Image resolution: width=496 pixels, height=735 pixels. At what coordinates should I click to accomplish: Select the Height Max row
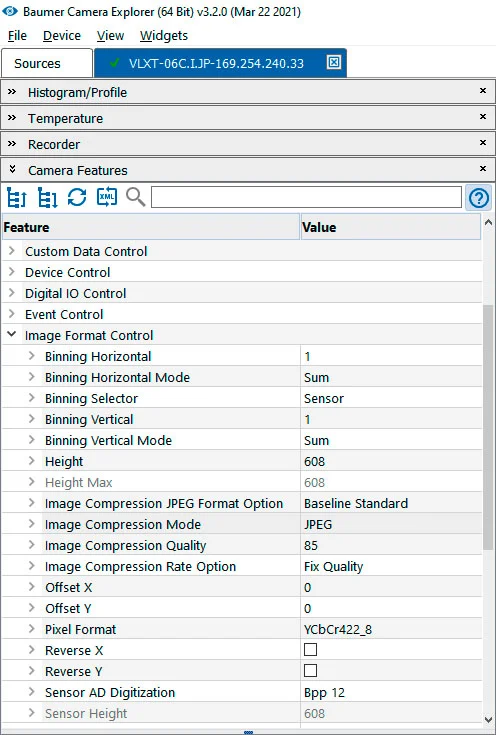pos(242,482)
